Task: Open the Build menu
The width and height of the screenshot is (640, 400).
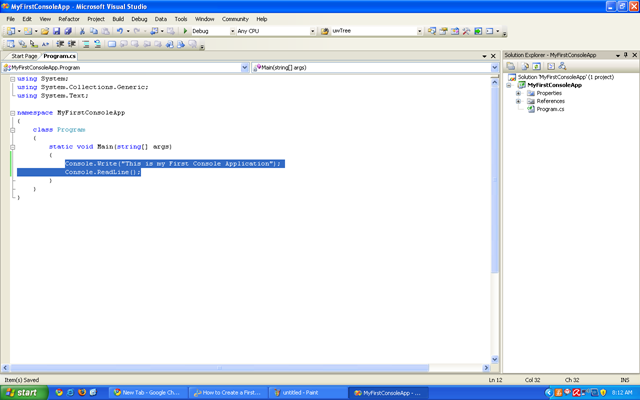Action: pos(118,19)
